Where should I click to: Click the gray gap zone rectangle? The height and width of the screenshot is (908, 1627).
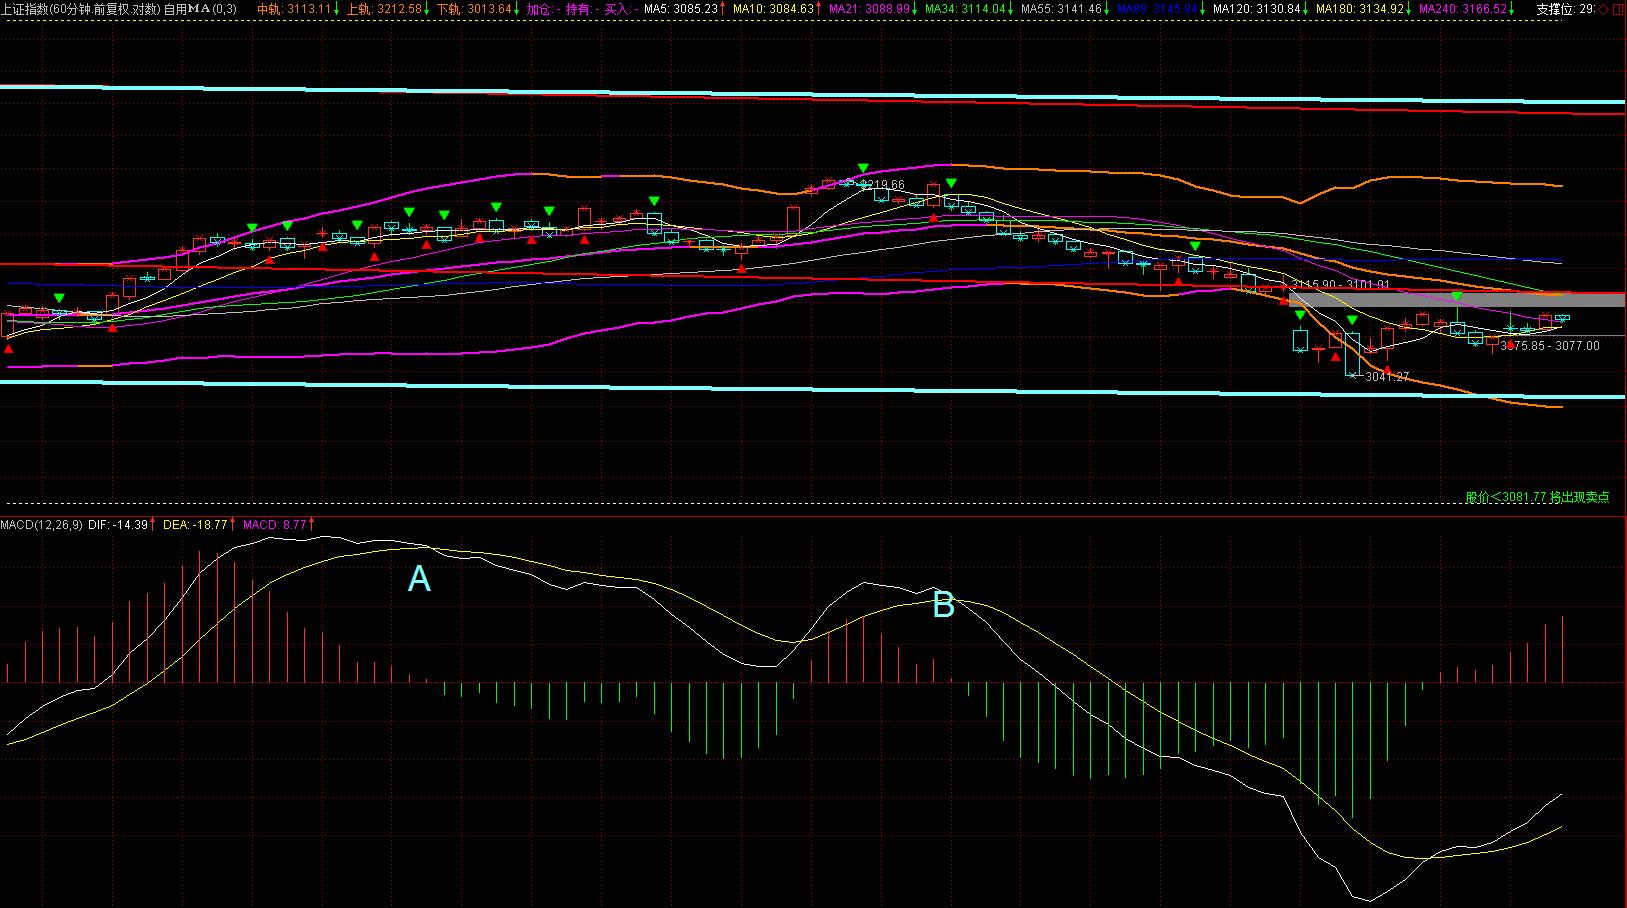[x=1456, y=300]
